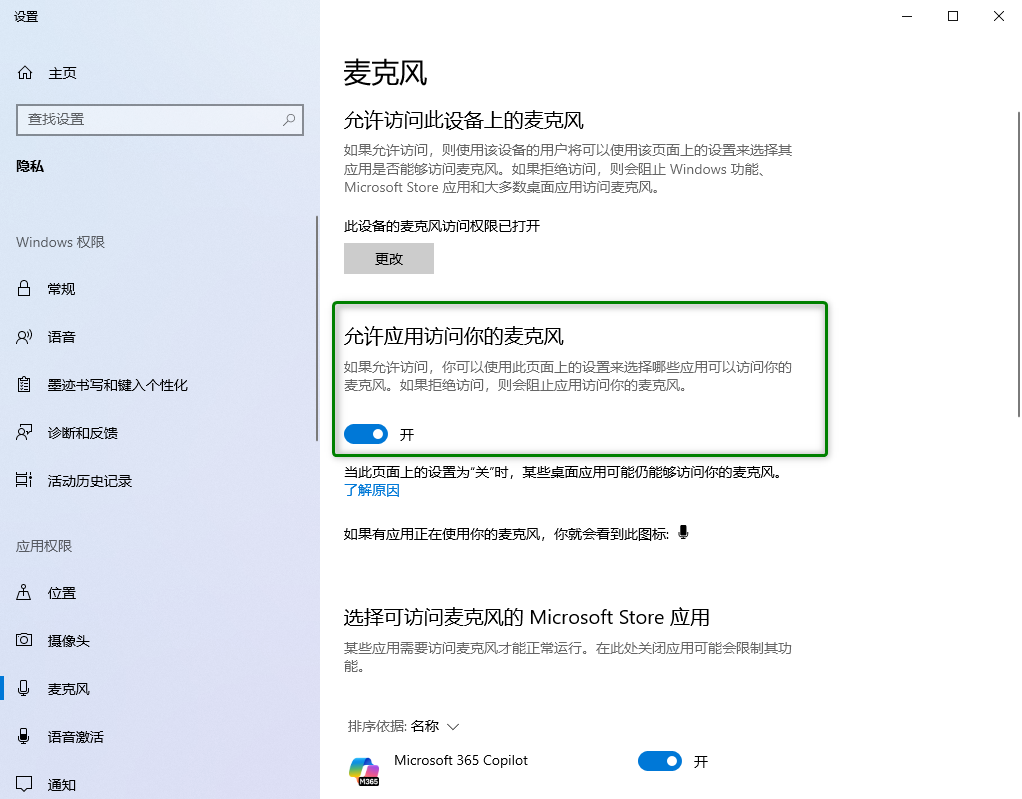This screenshot has width=1022, height=799.
Task: Minimize the 设置 window
Action: click(907, 16)
